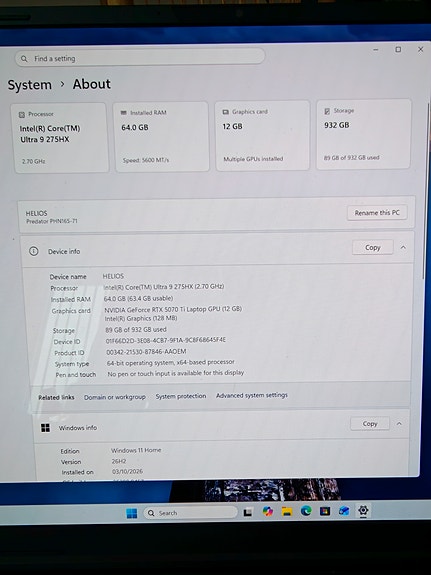Copy the Windows info section
The width and height of the screenshot is (431, 575).
pos(370,424)
